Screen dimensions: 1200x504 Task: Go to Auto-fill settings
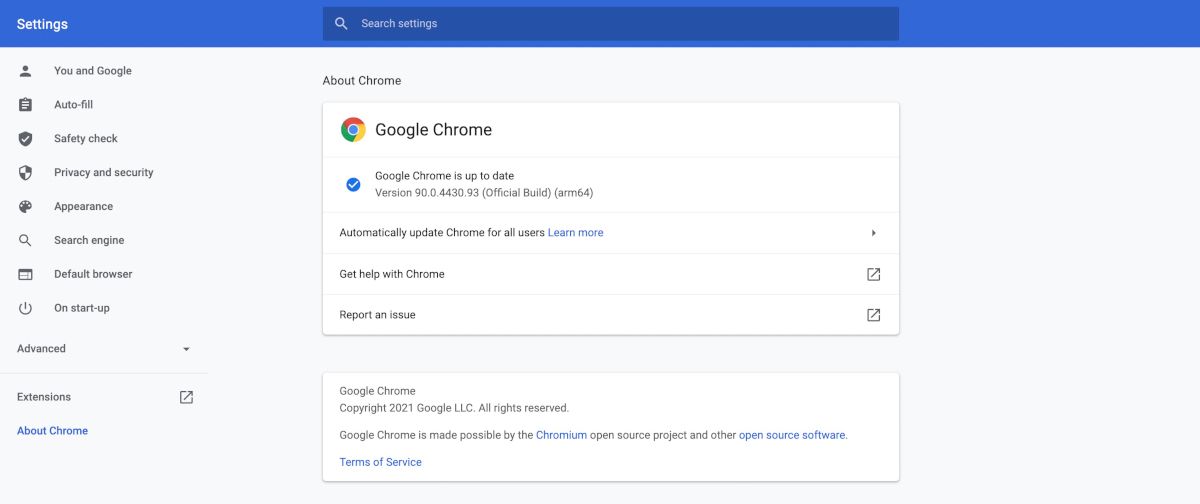[74, 105]
